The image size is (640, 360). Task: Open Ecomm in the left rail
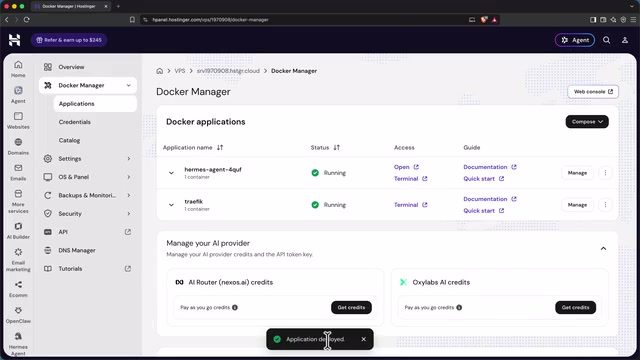tap(18, 289)
